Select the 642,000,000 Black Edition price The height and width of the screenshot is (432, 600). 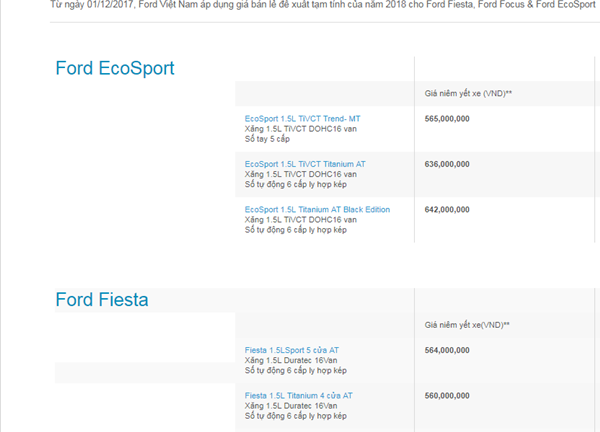click(x=447, y=209)
